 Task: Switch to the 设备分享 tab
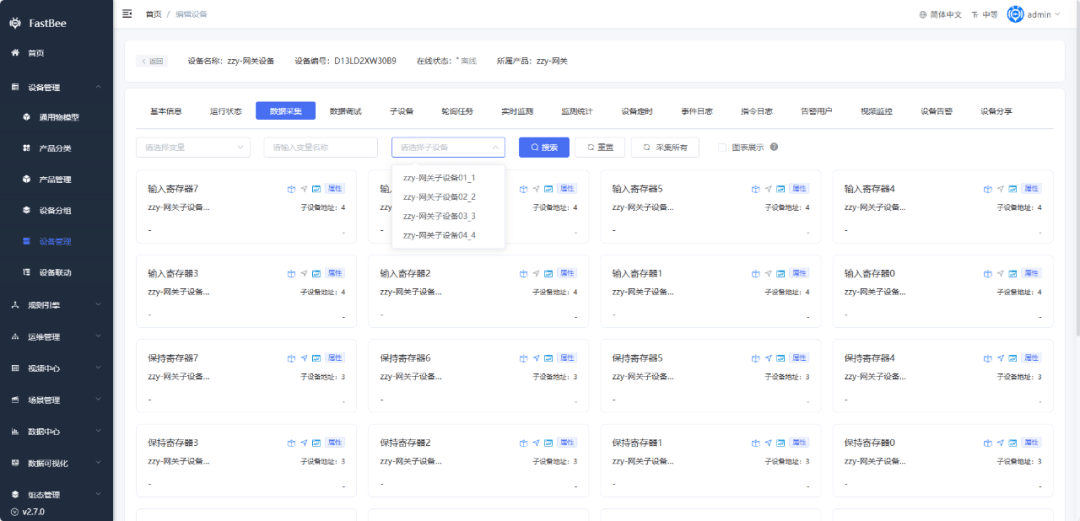pos(997,111)
